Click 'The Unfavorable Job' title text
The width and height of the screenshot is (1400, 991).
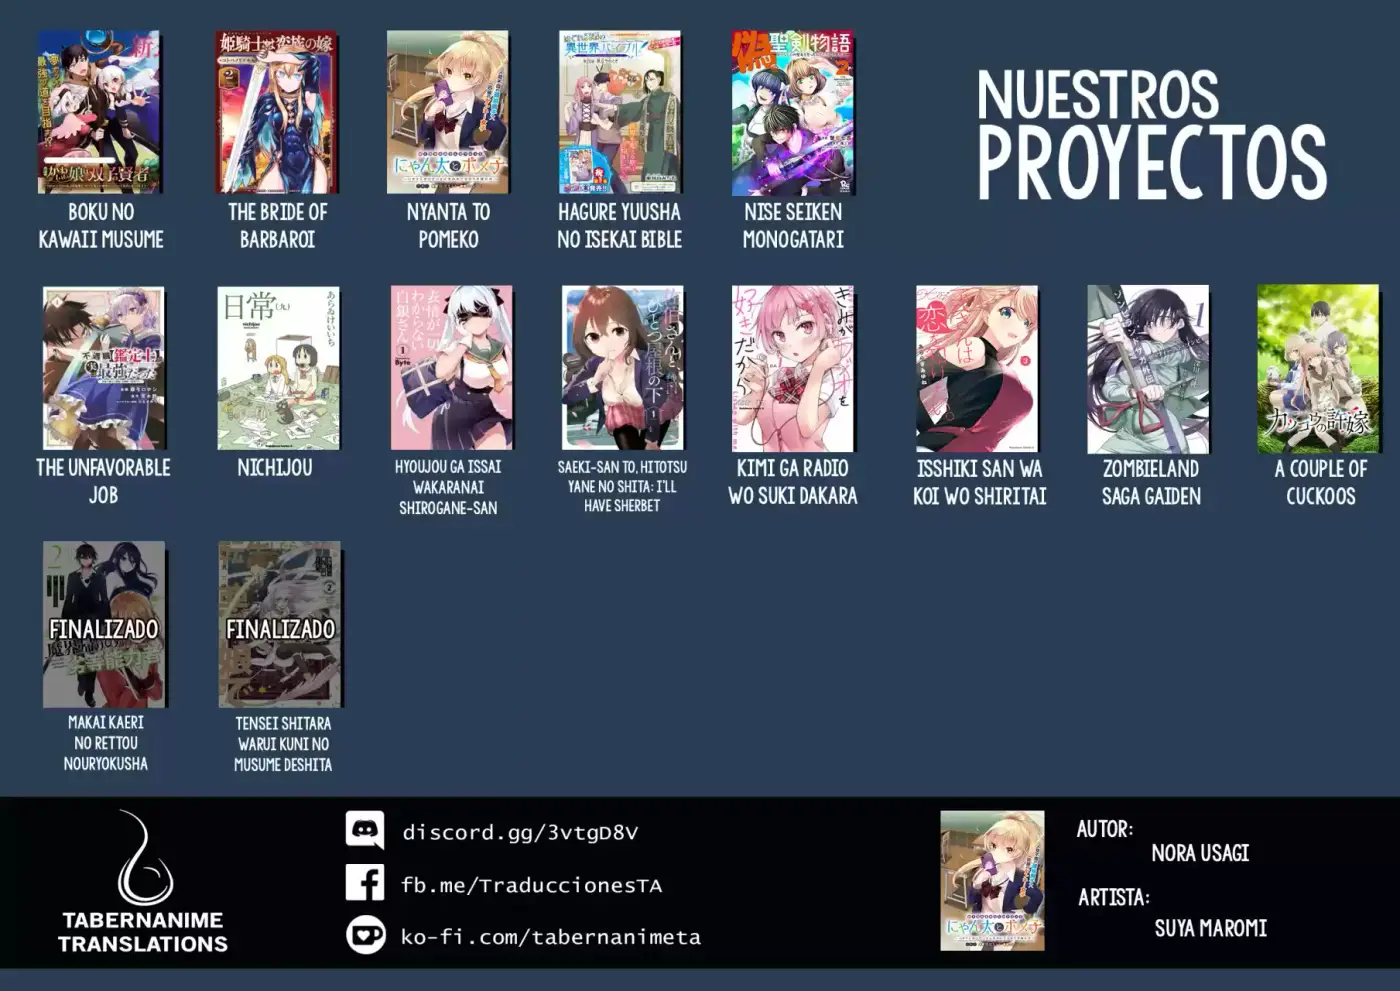103,481
